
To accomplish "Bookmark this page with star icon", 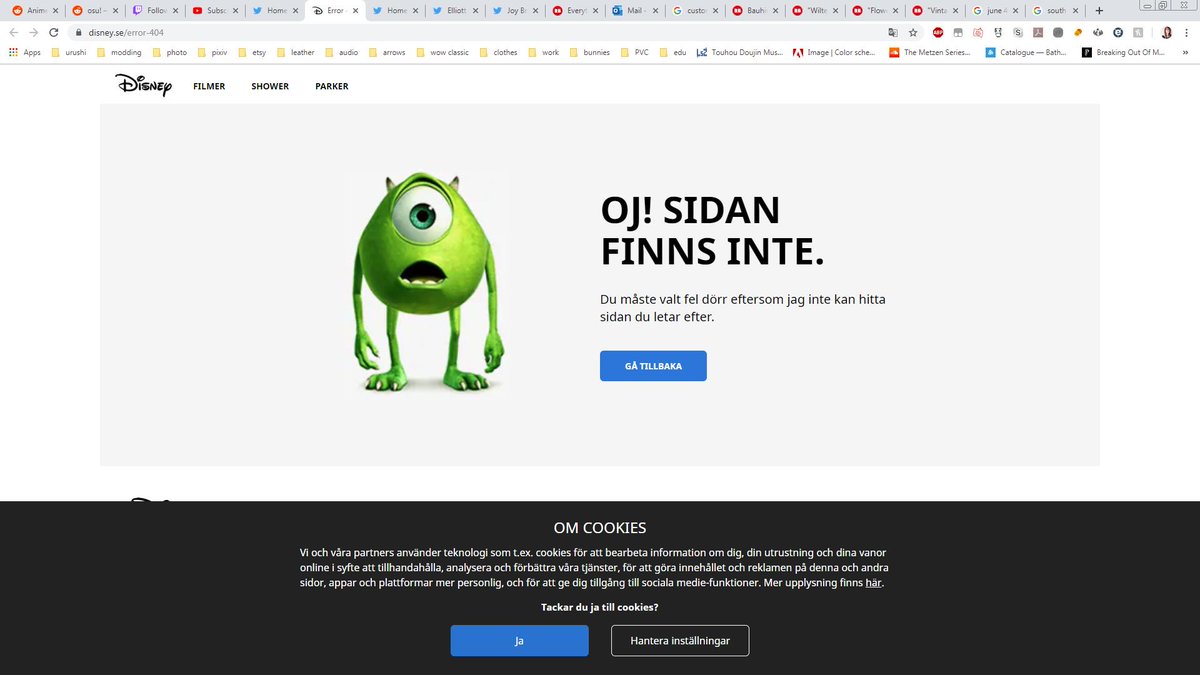I will click(913, 32).
